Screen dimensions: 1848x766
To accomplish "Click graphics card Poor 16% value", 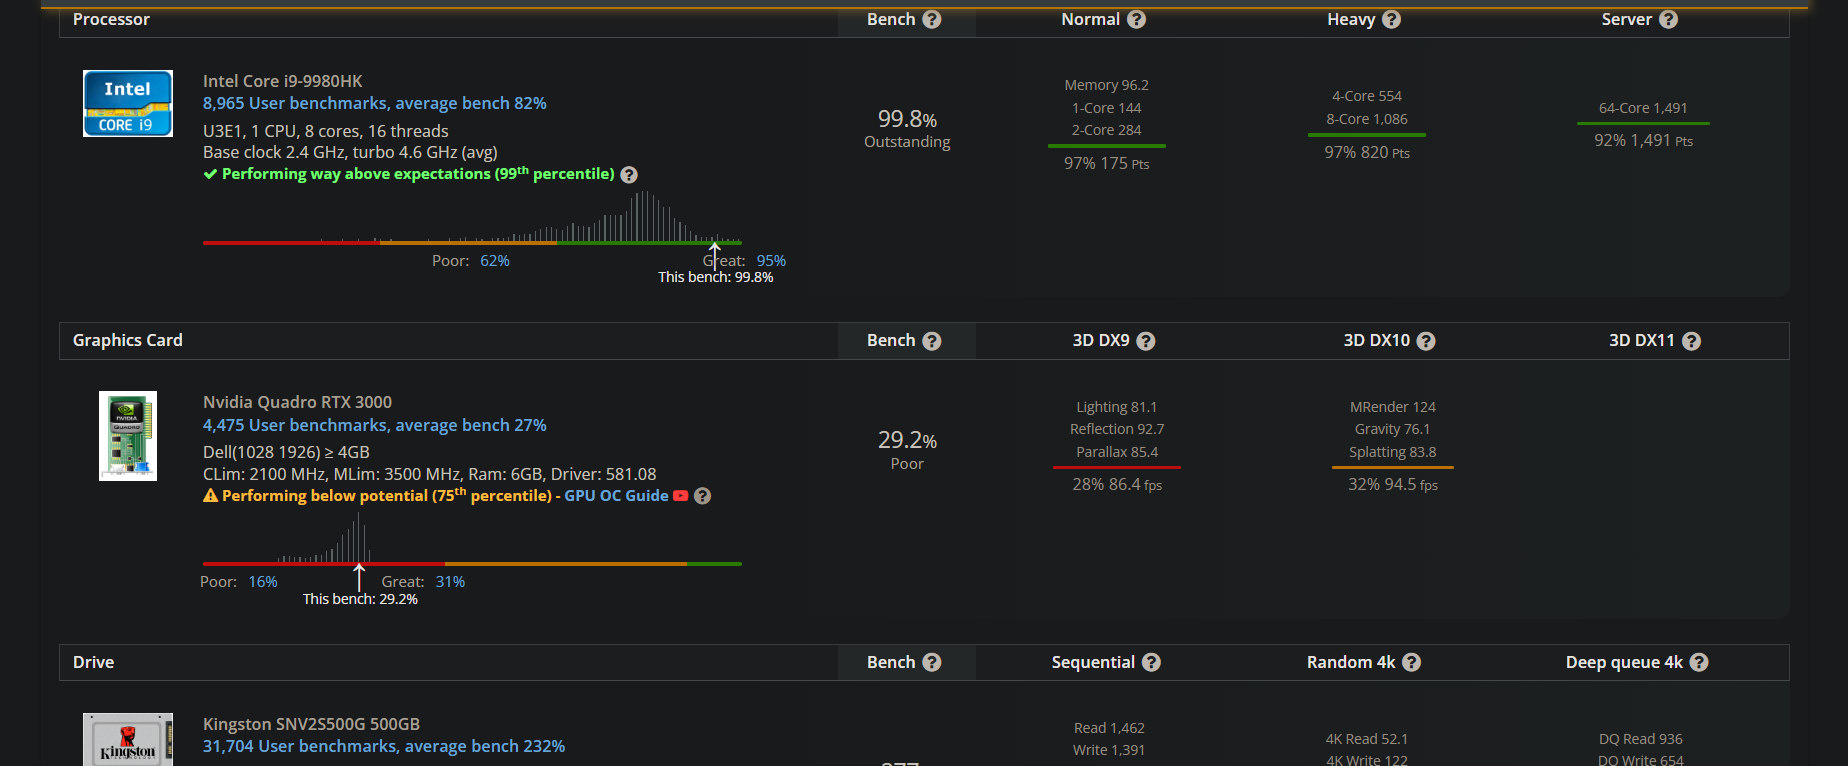I will tap(263, 582).
